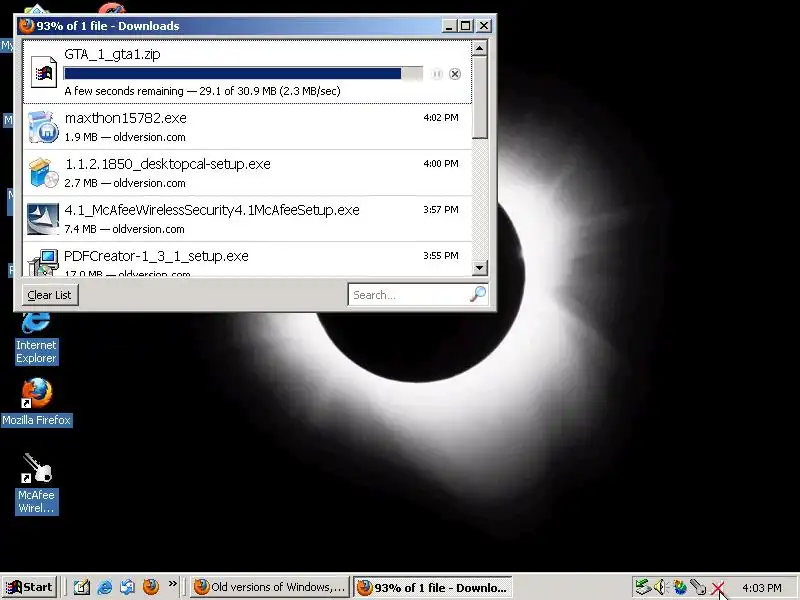
Task: Click the green network tray icon
Action: [x=643, y=587]
